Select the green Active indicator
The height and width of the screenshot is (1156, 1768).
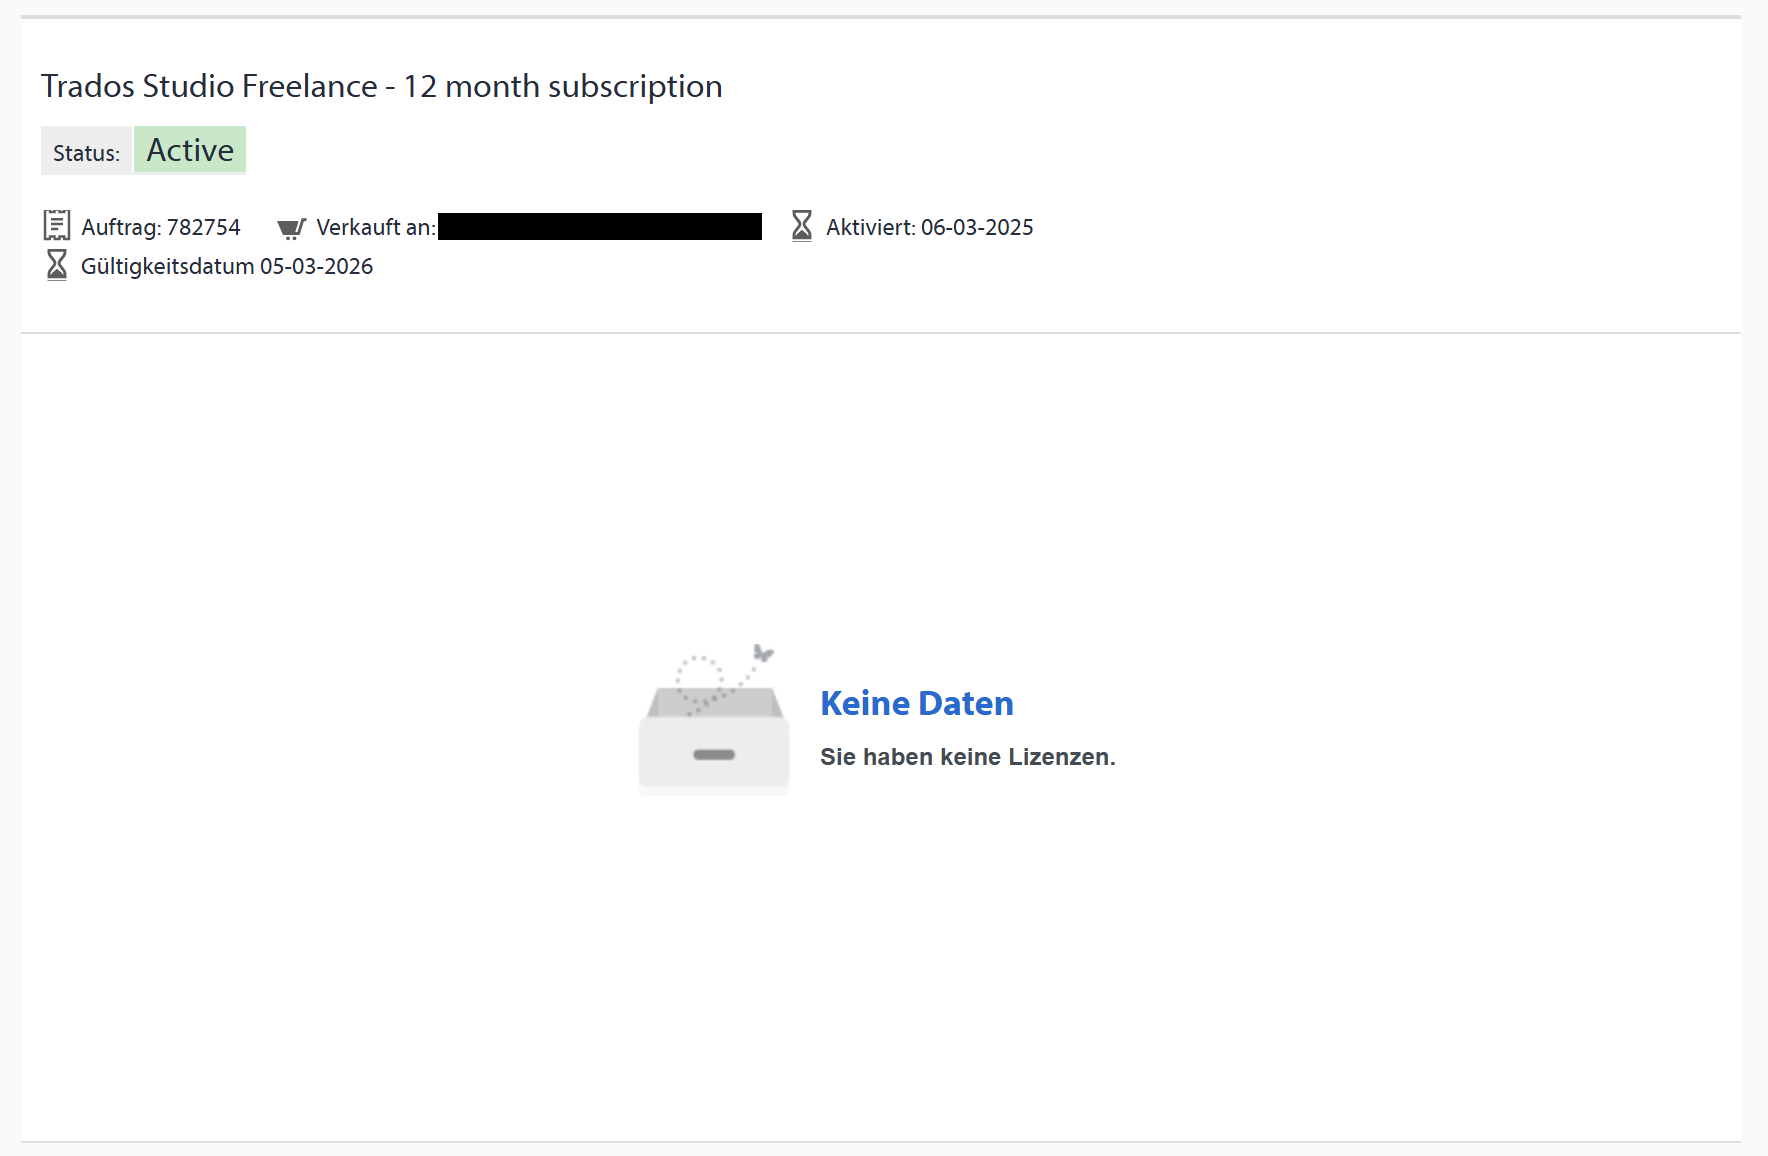[189, 149]
